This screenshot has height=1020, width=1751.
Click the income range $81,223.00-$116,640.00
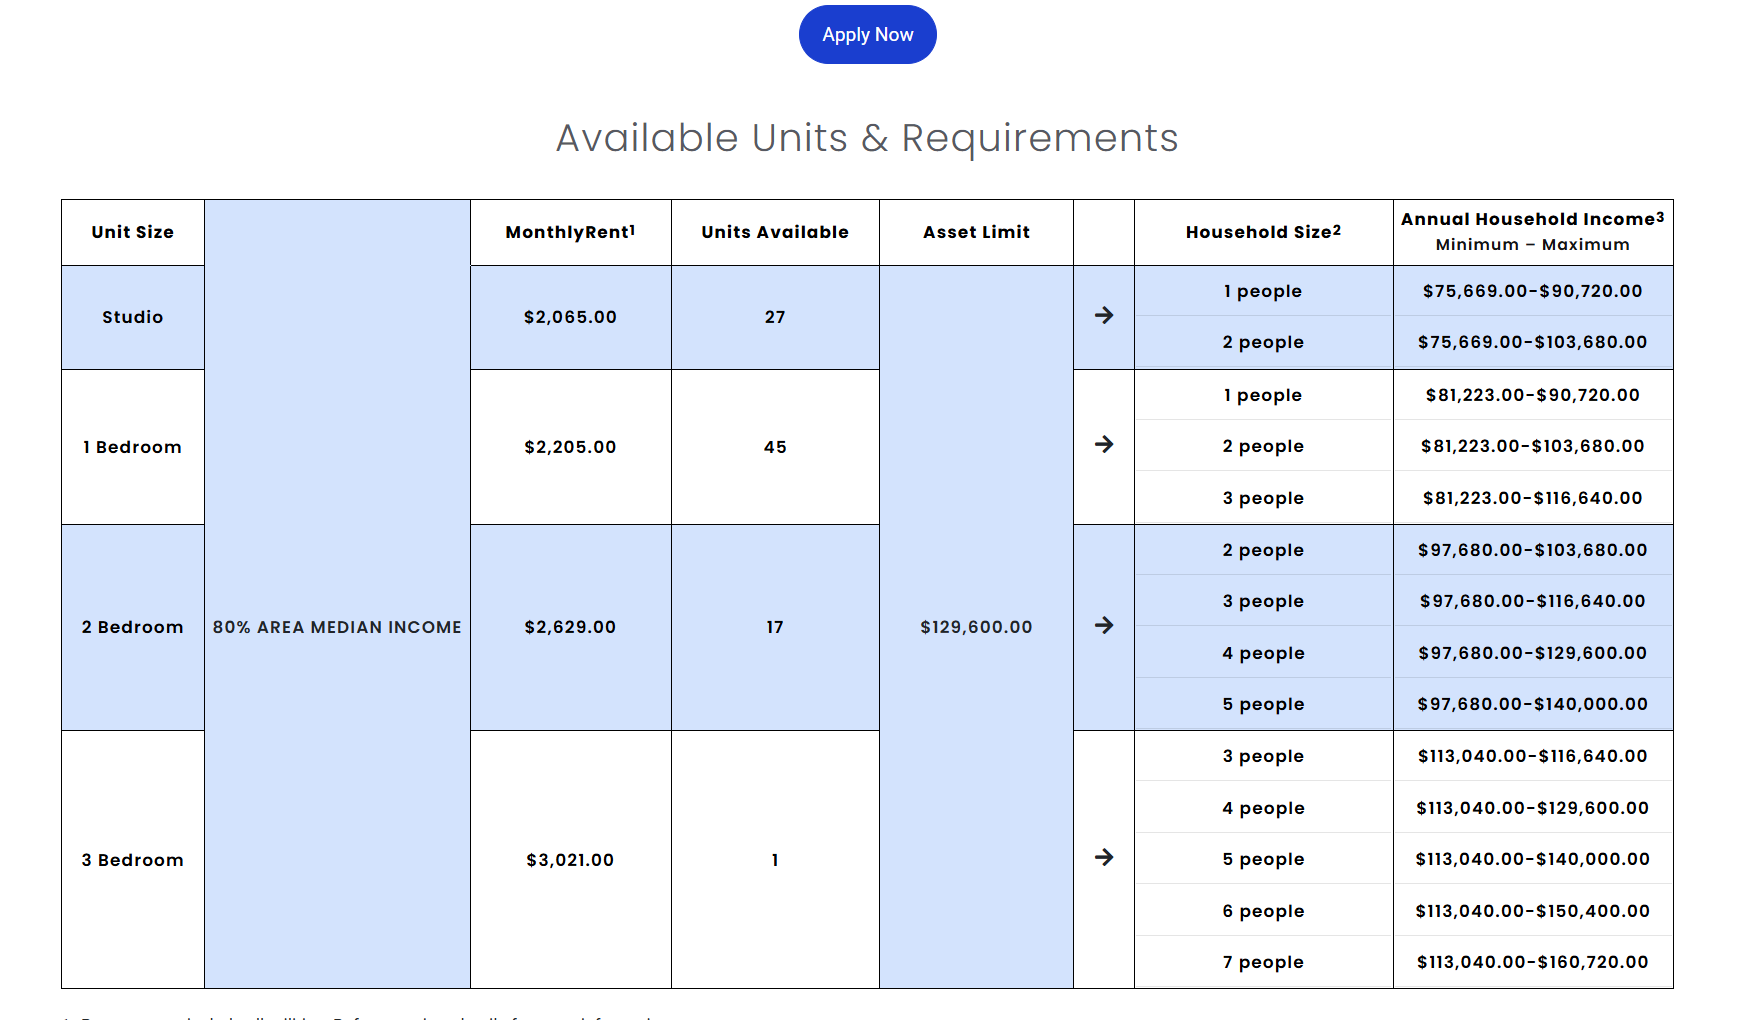pos(1532,498)
